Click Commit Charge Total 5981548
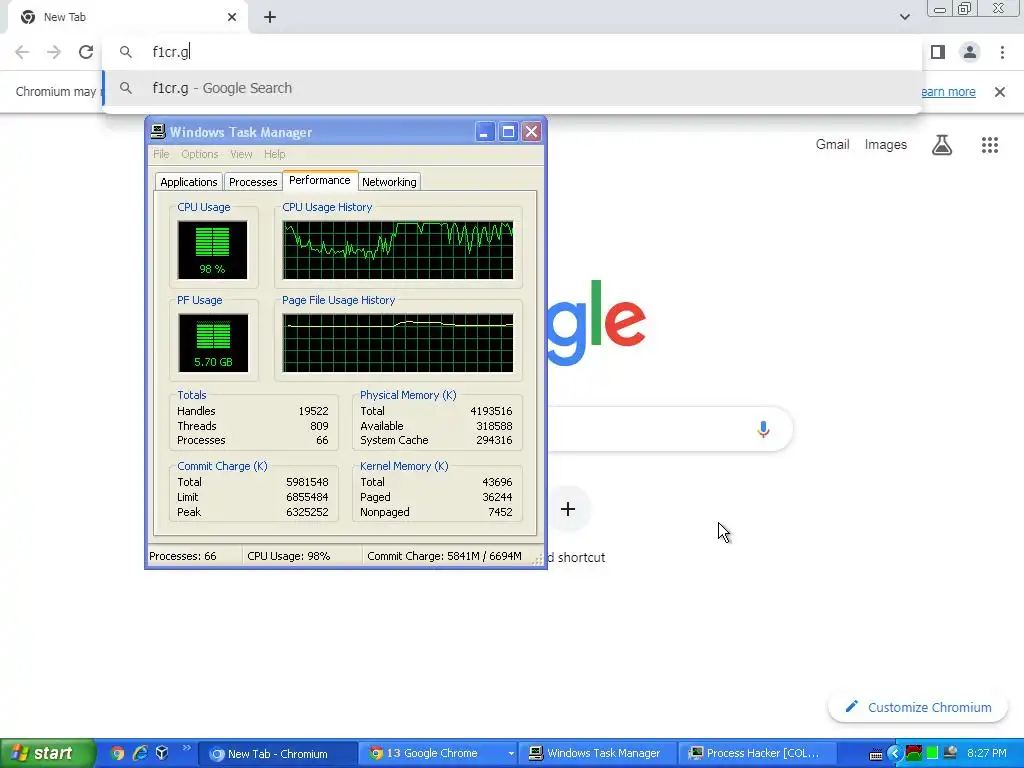This screenshot has height=768, width=1024. (307, 482)
